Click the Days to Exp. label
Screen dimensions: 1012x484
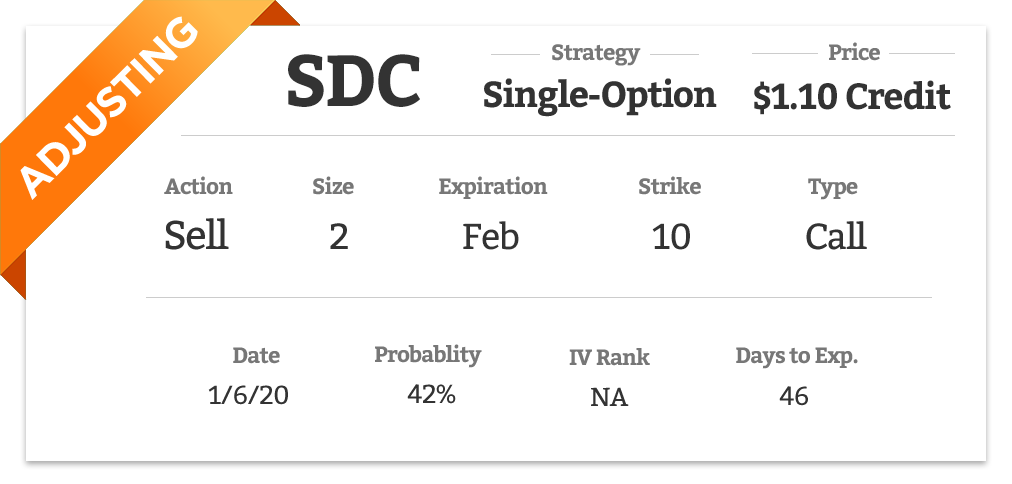pos(797,356)
